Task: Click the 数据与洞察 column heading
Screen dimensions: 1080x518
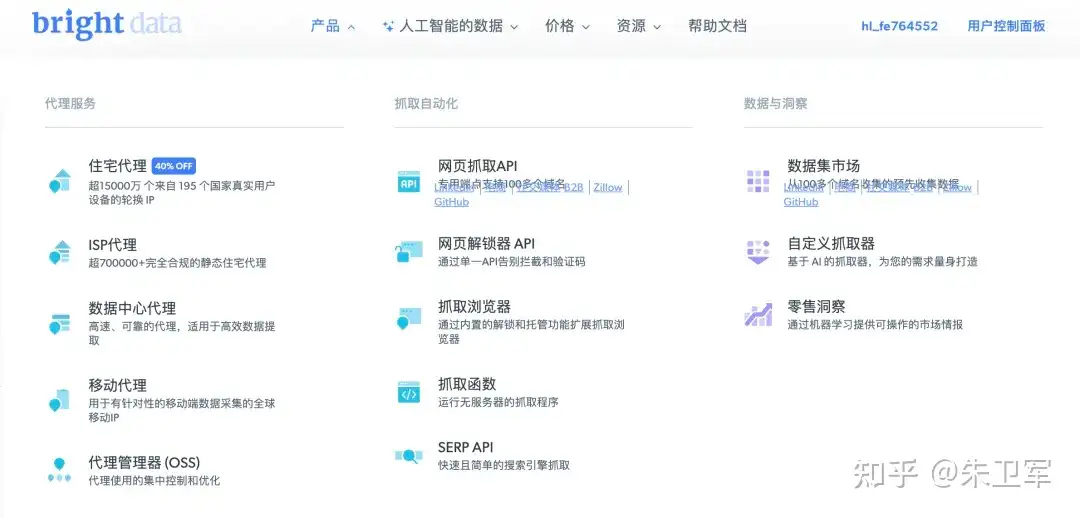Action: click(x=776, y=103)
